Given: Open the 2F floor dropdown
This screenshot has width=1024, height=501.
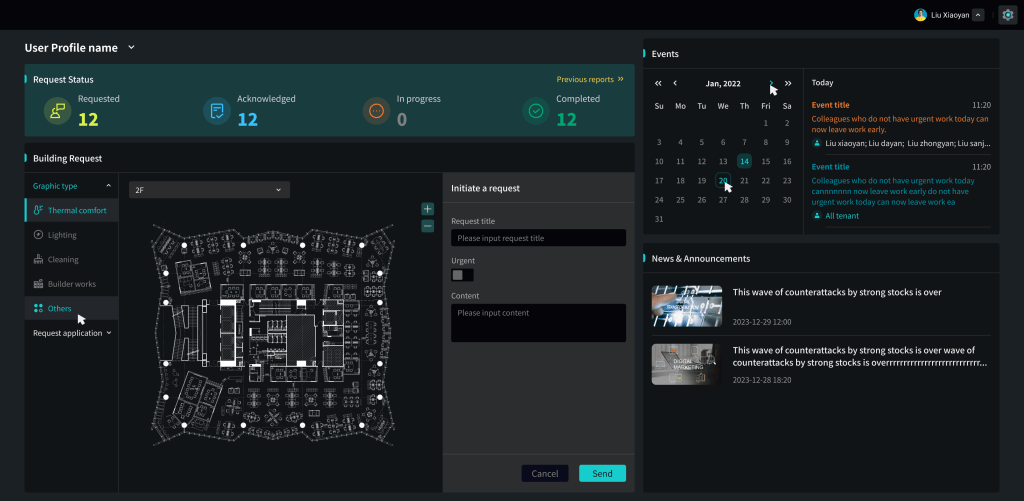Looking at the screenshot, I should coord(209,190).
